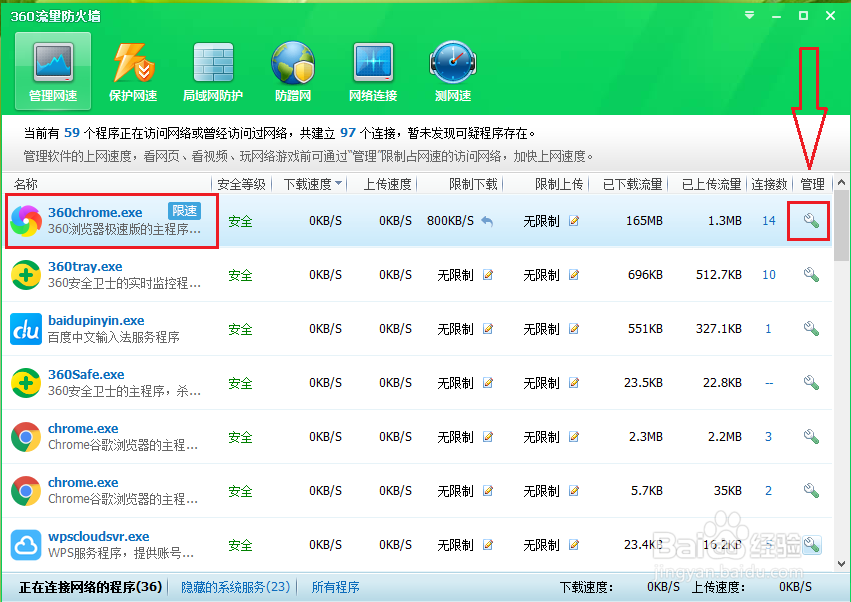Viewport: 851px width, 602px height.
Task: Open the 测网速 speed test section
Action: pyautogui.click(x=453, y=71)
